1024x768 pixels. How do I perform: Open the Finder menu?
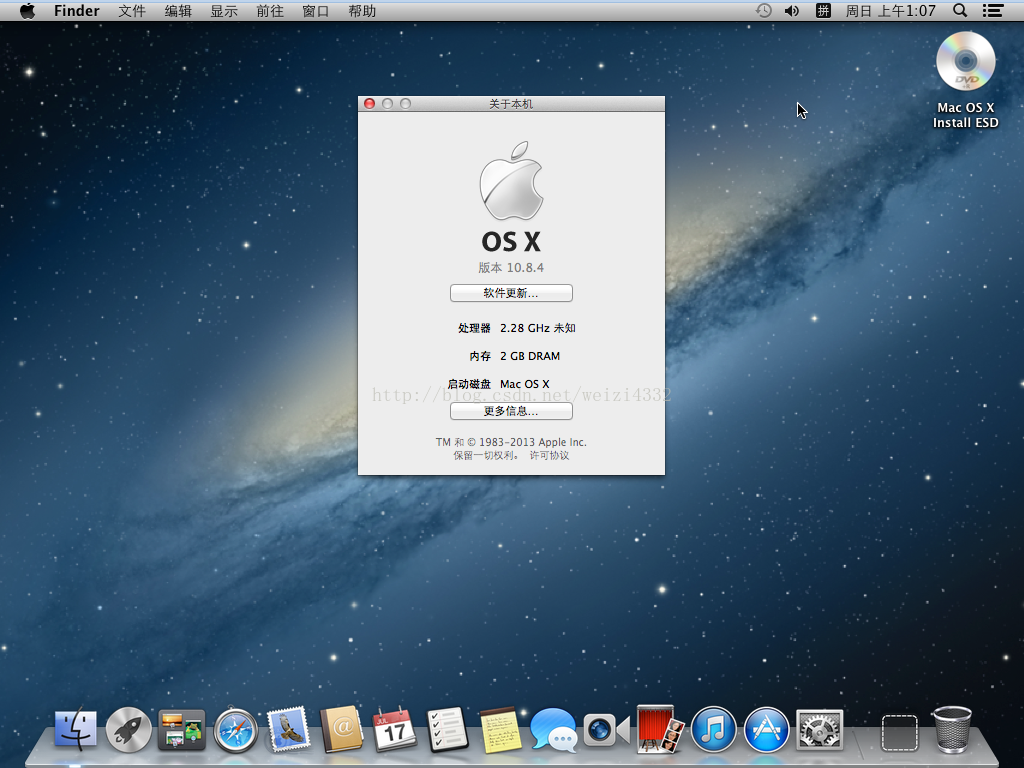point(76,11)
